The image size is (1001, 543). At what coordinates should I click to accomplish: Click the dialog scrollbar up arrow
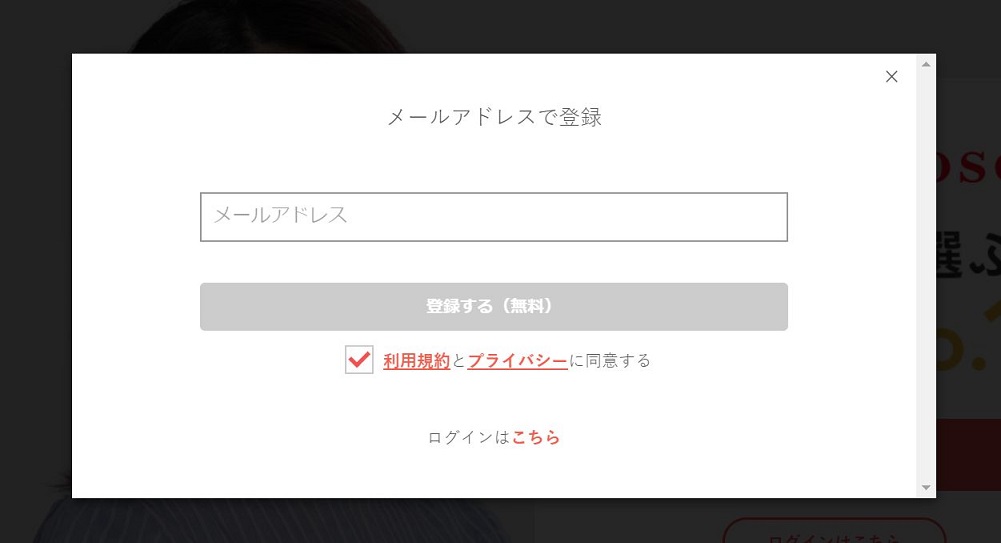coord(926,64)
